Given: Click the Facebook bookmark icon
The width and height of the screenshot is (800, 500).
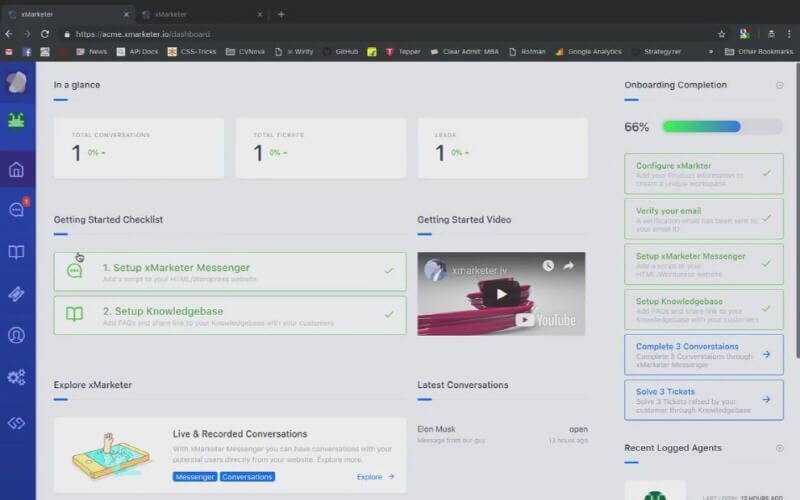Looking at the screenshot, I should point(27,52).
